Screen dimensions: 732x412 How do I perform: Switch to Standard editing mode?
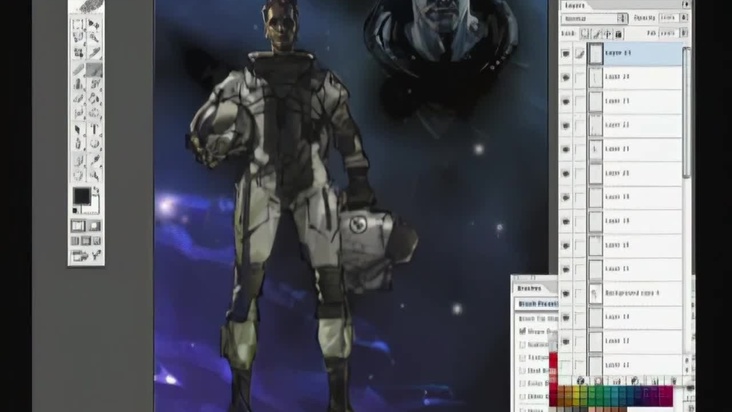pyautogui.click(x=78, y=226)
